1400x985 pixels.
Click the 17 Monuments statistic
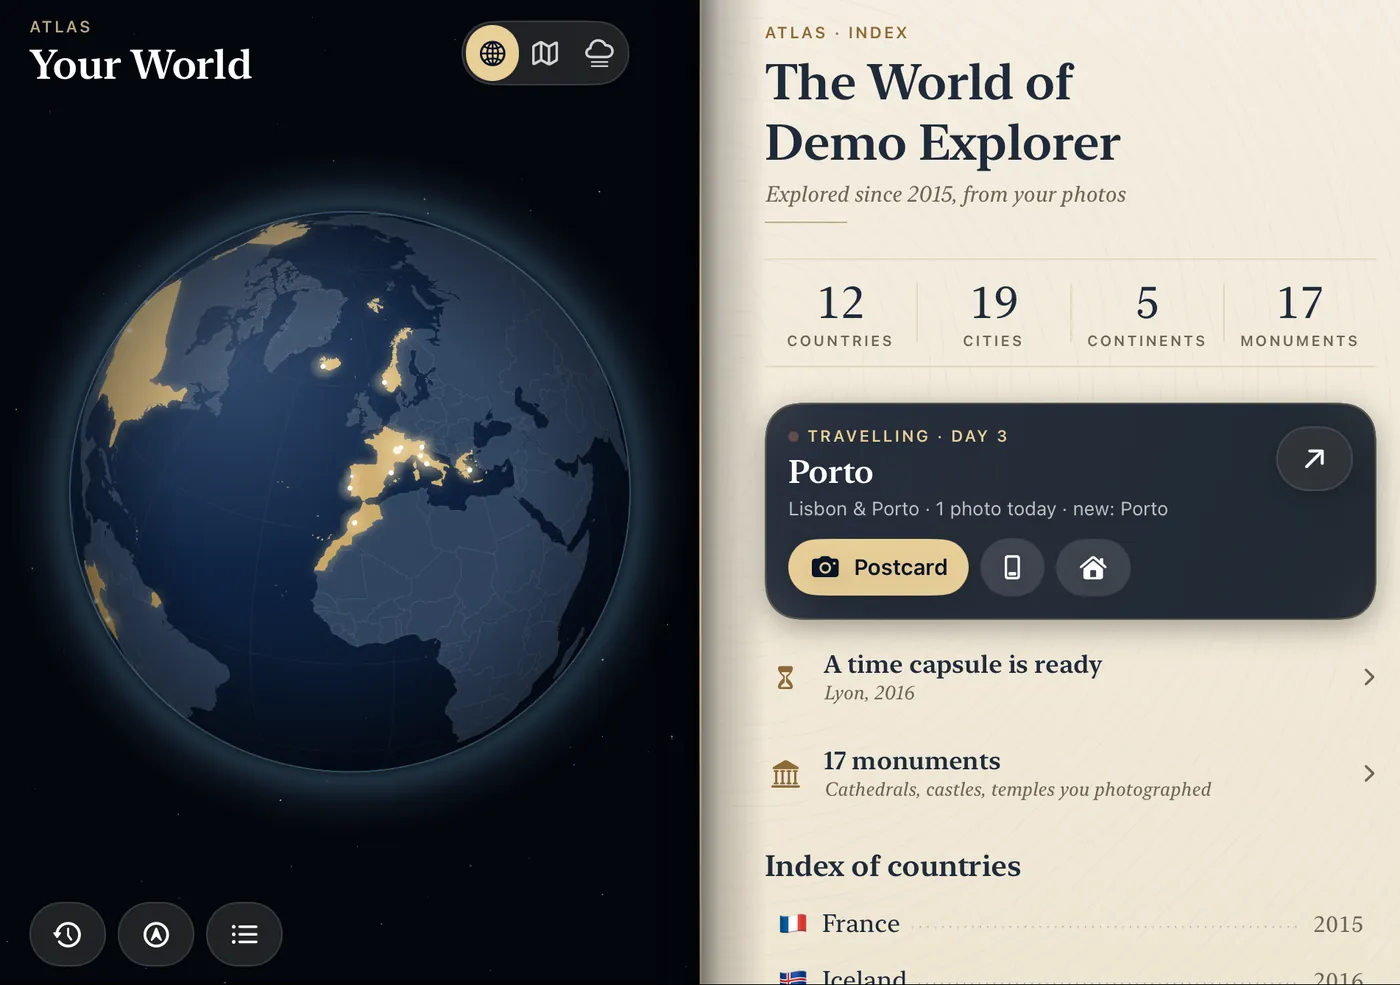point(1299,315)
